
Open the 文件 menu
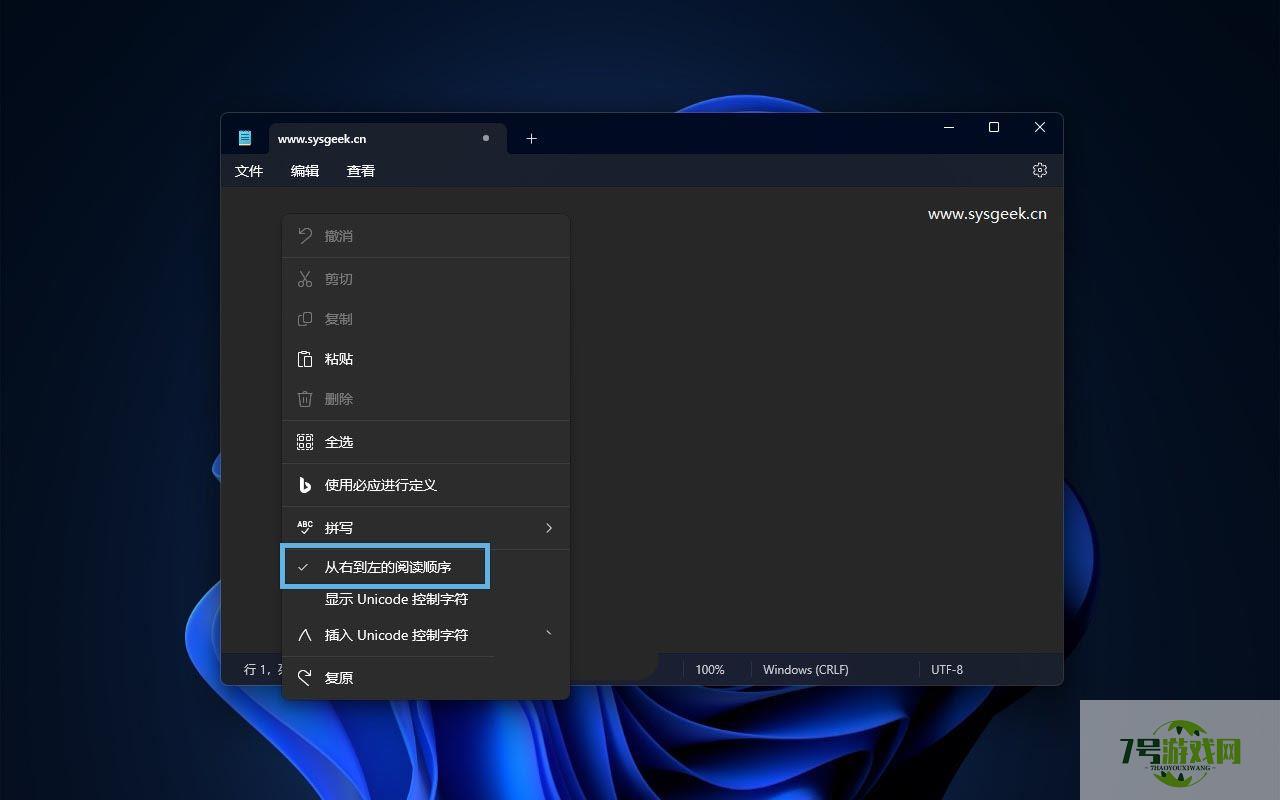249,171
